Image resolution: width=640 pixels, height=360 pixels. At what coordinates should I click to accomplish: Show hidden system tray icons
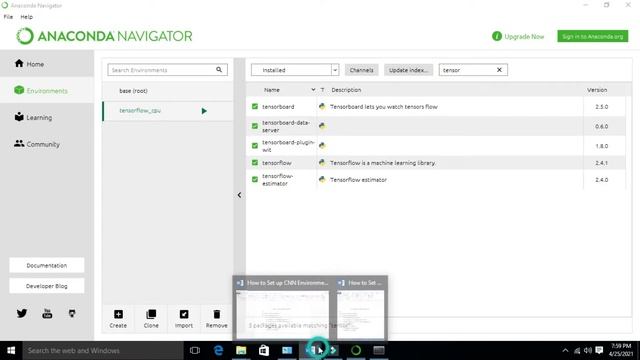[x=565, y=351]
